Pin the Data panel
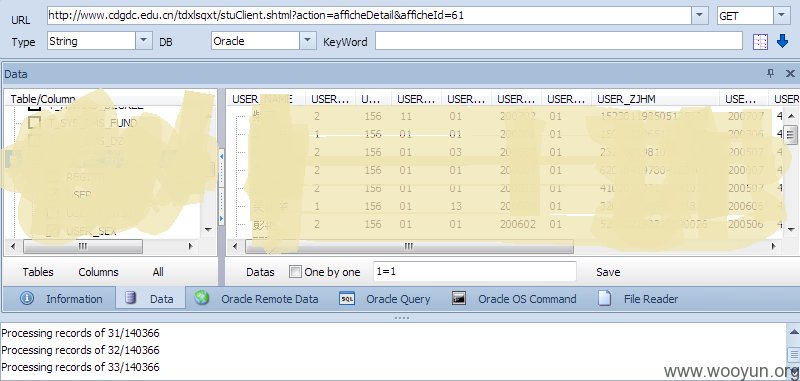Screen dimensions: 800x381 [x=770, y=73]
